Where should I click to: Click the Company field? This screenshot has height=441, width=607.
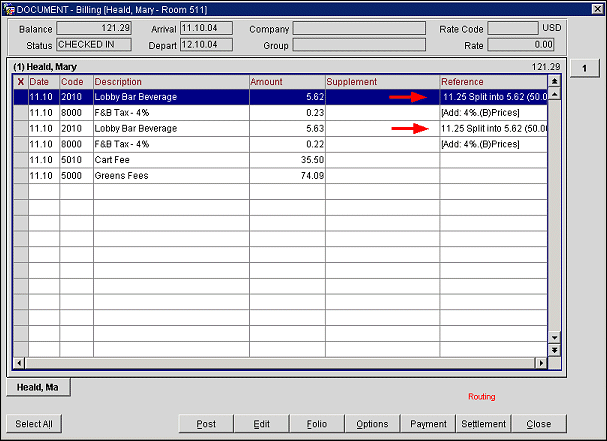358,29
